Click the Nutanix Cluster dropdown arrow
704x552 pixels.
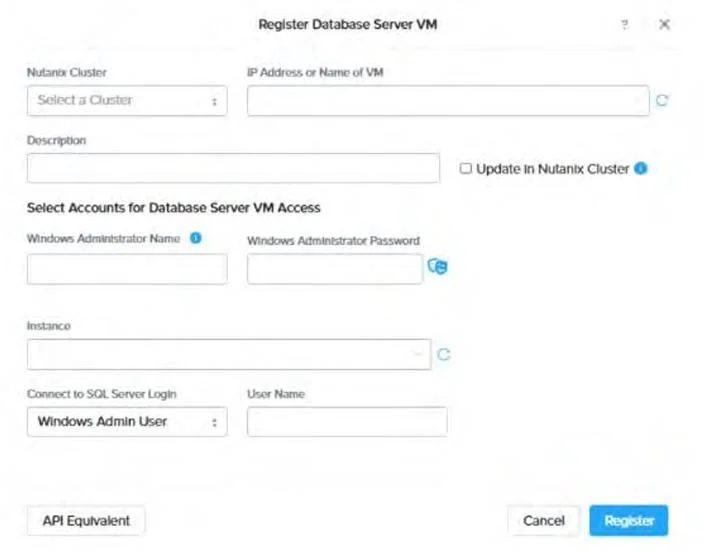click(x=215, y=102)
